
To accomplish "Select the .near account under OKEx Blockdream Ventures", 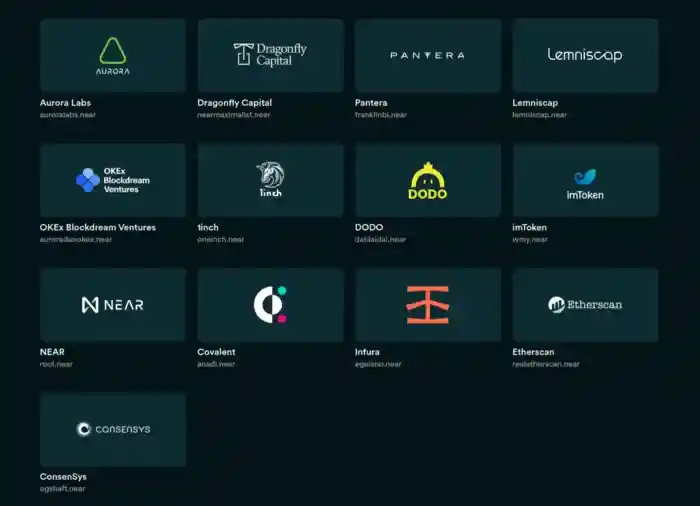I will click(x=76, y=239).
